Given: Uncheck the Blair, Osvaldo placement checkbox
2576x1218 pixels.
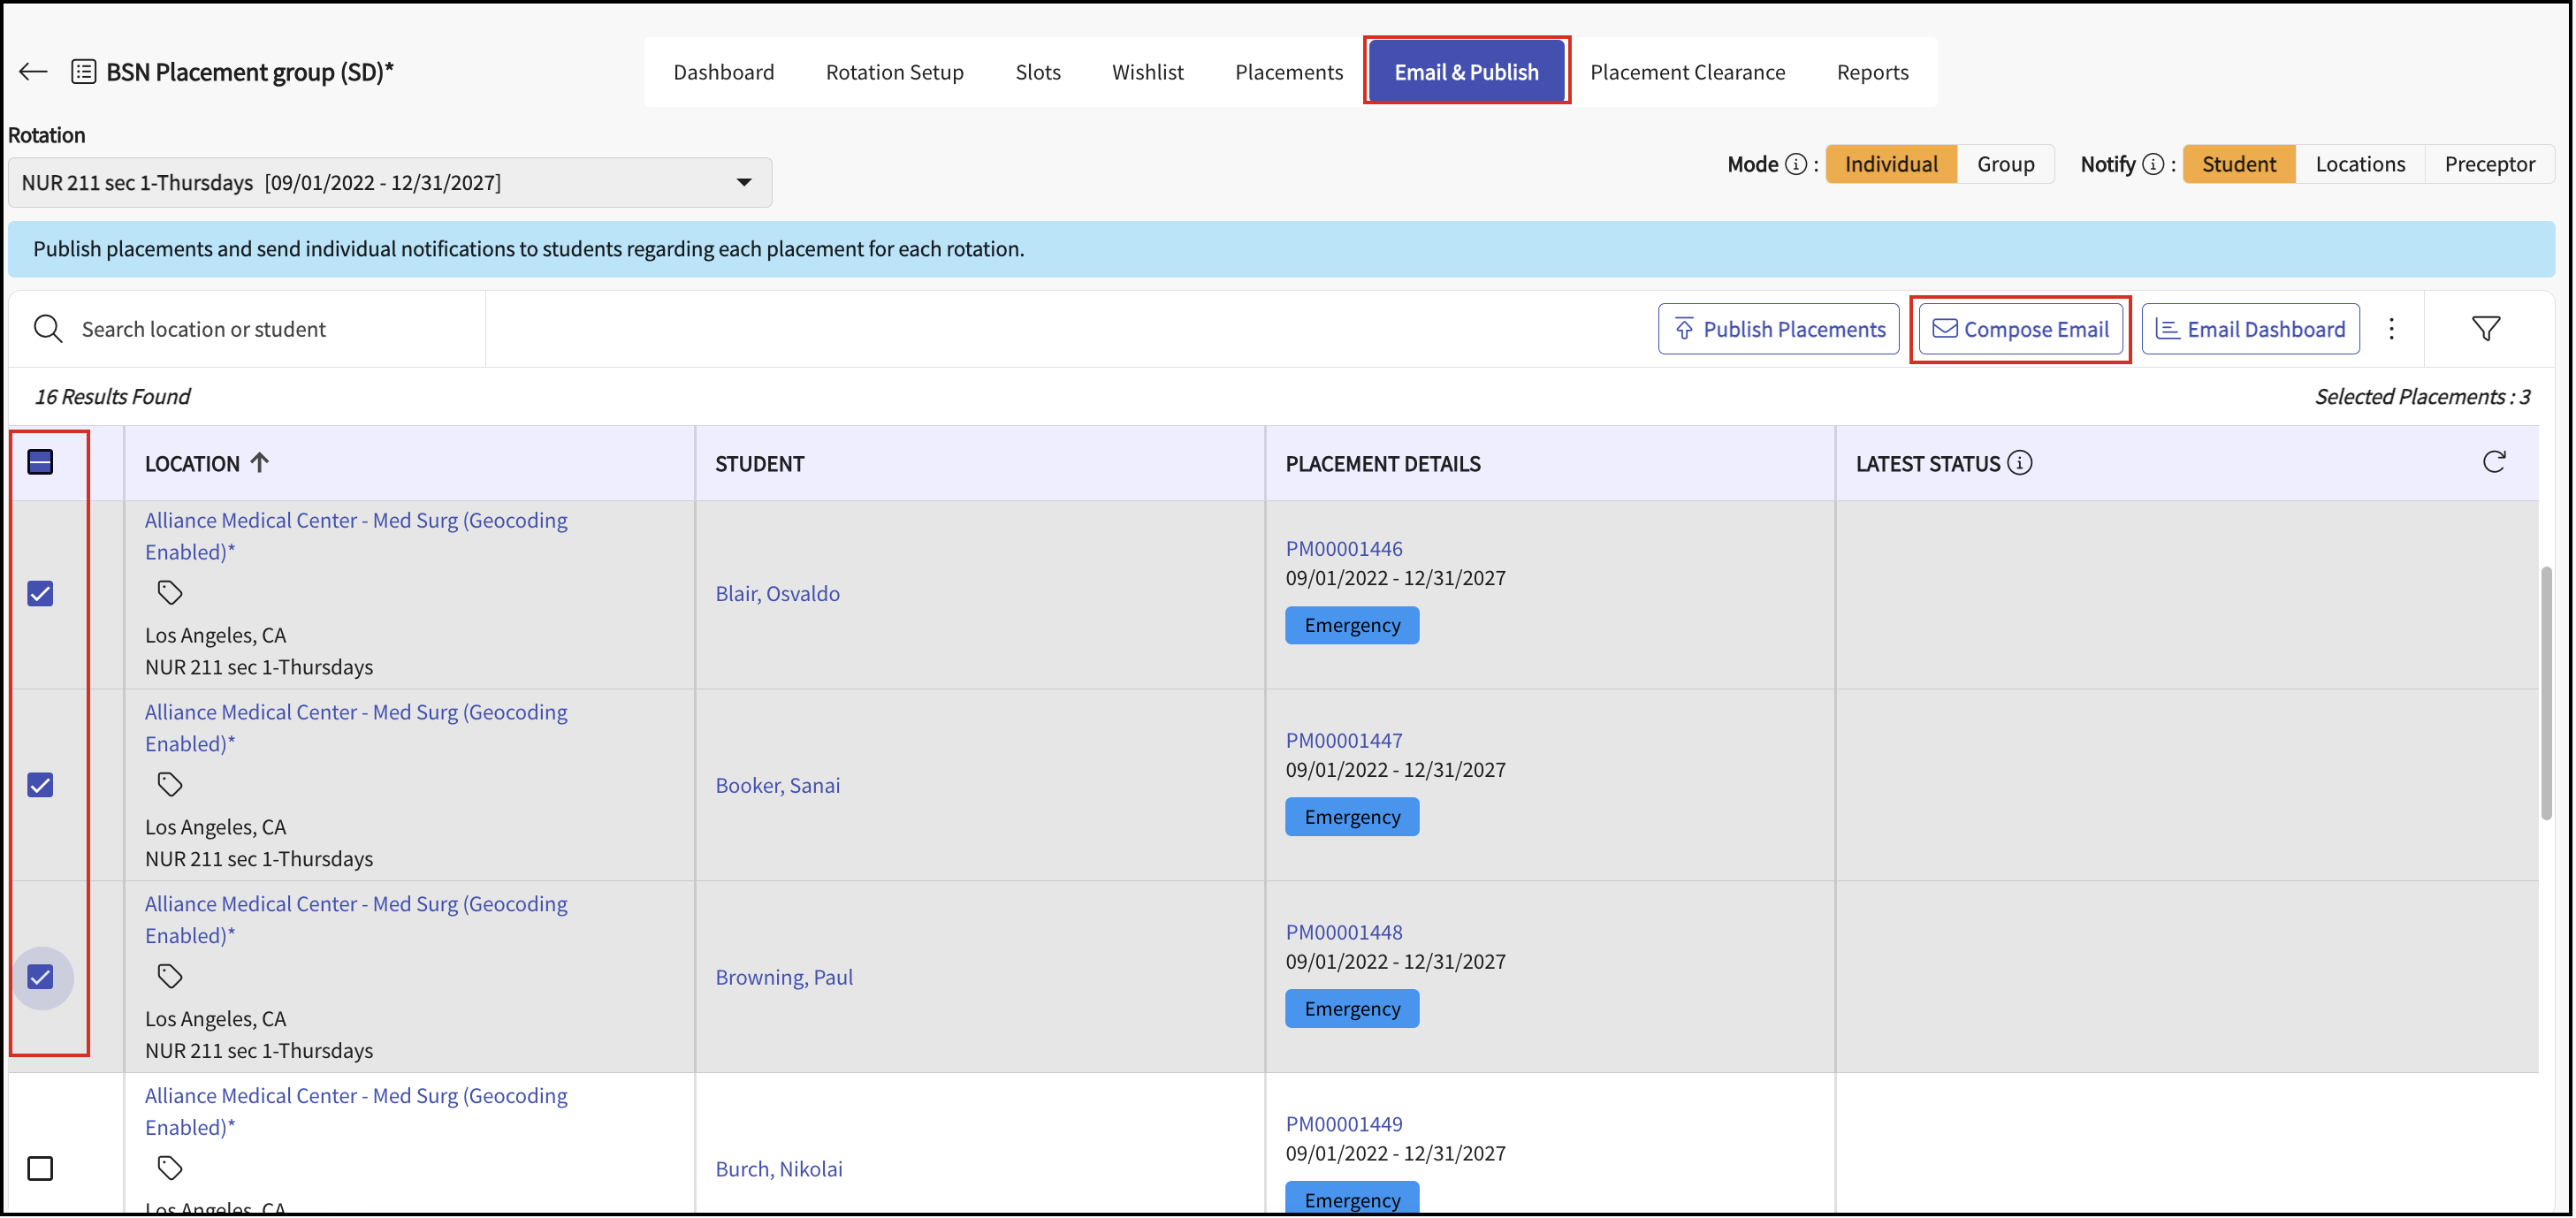Looking at the screenshot, I should pyautogui.click(x=40, y=594).
